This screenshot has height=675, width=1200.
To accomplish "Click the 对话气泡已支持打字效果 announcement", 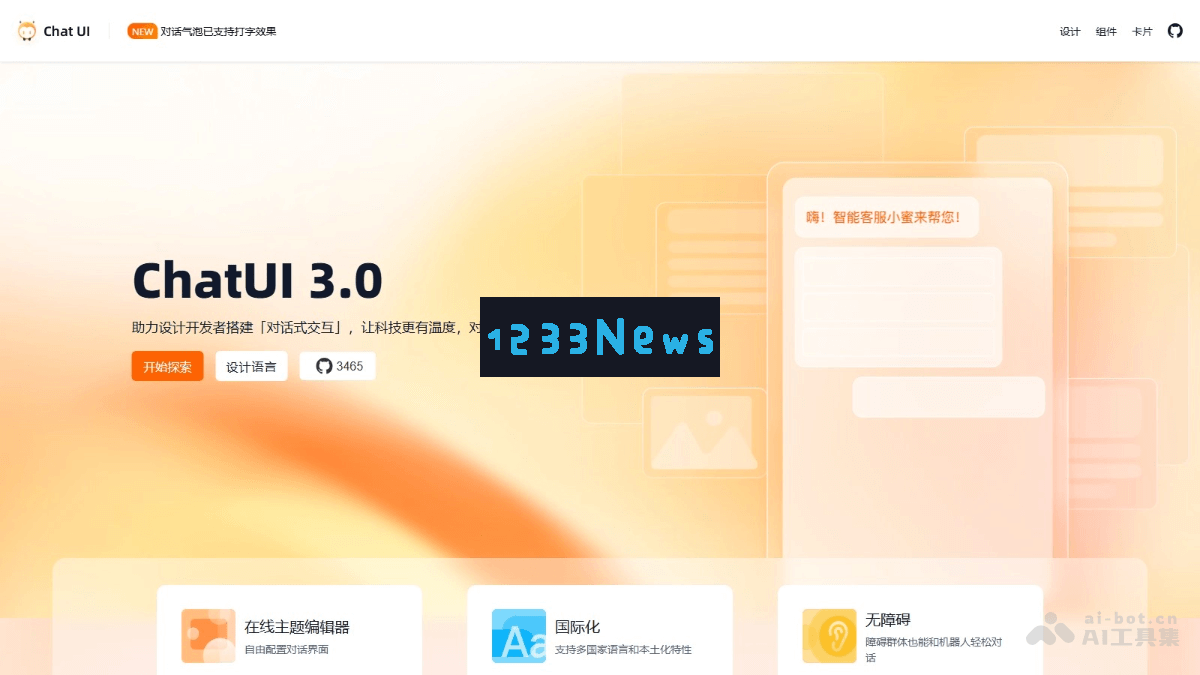I will click(x=218, y=31).
